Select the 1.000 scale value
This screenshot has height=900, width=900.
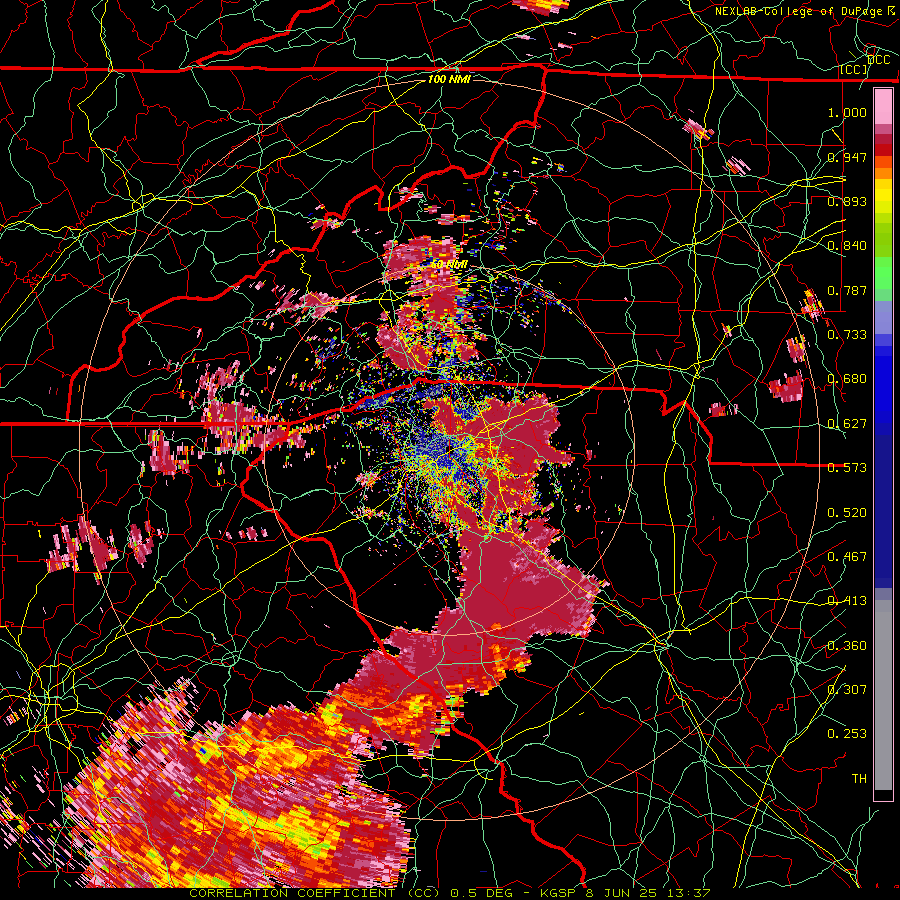point(847,112)
